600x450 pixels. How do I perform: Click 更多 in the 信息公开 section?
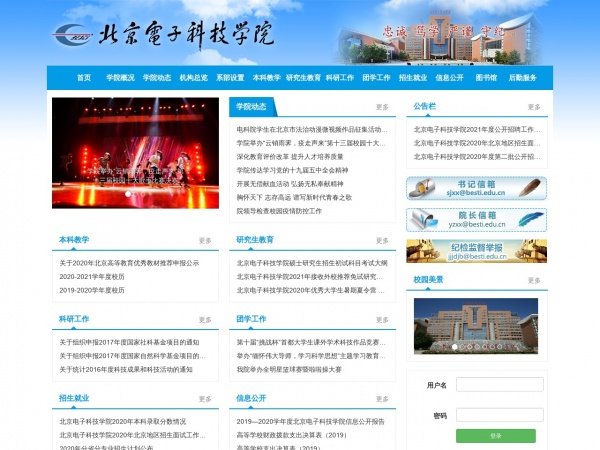[x=382, y=399]
